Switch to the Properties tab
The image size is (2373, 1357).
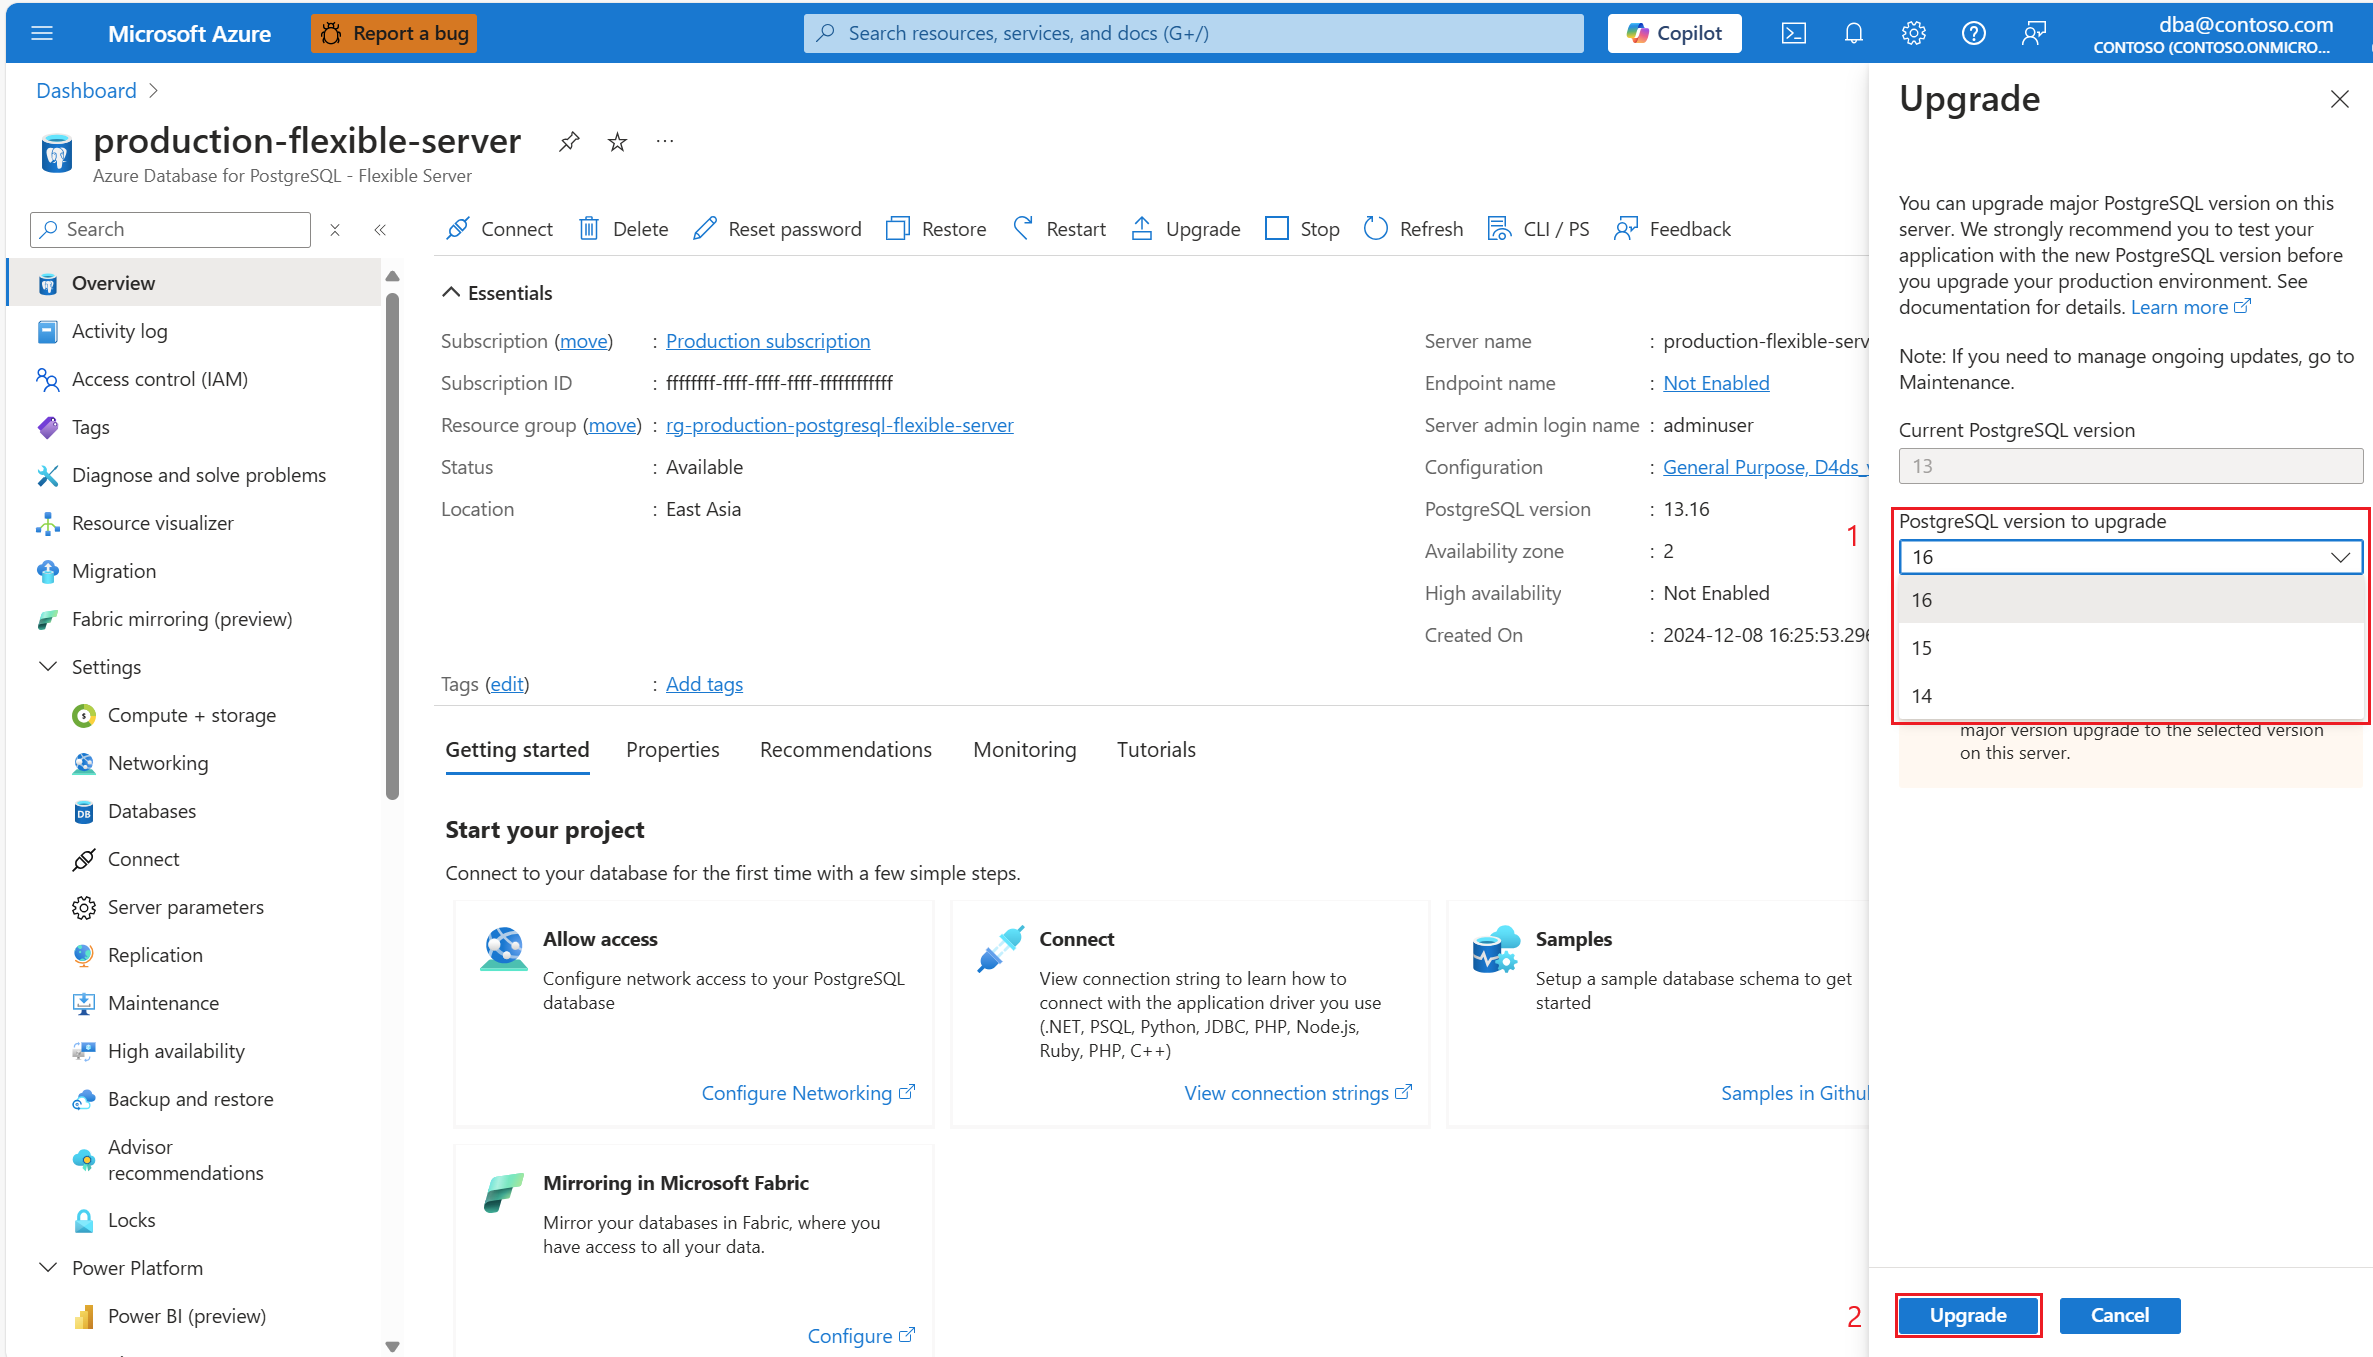click(673, 749)
